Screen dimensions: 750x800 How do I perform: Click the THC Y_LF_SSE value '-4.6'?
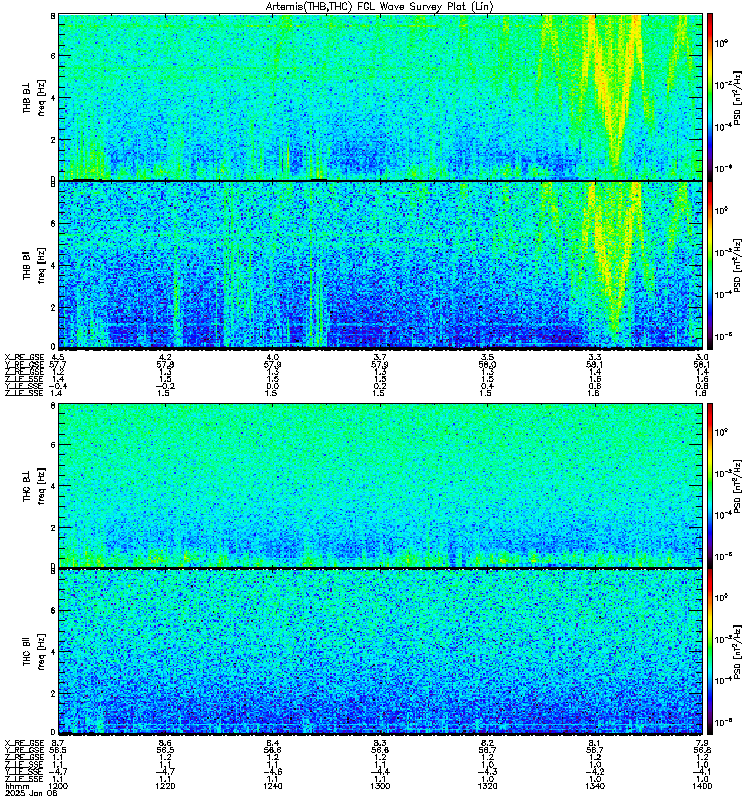[x=272, y=772]
